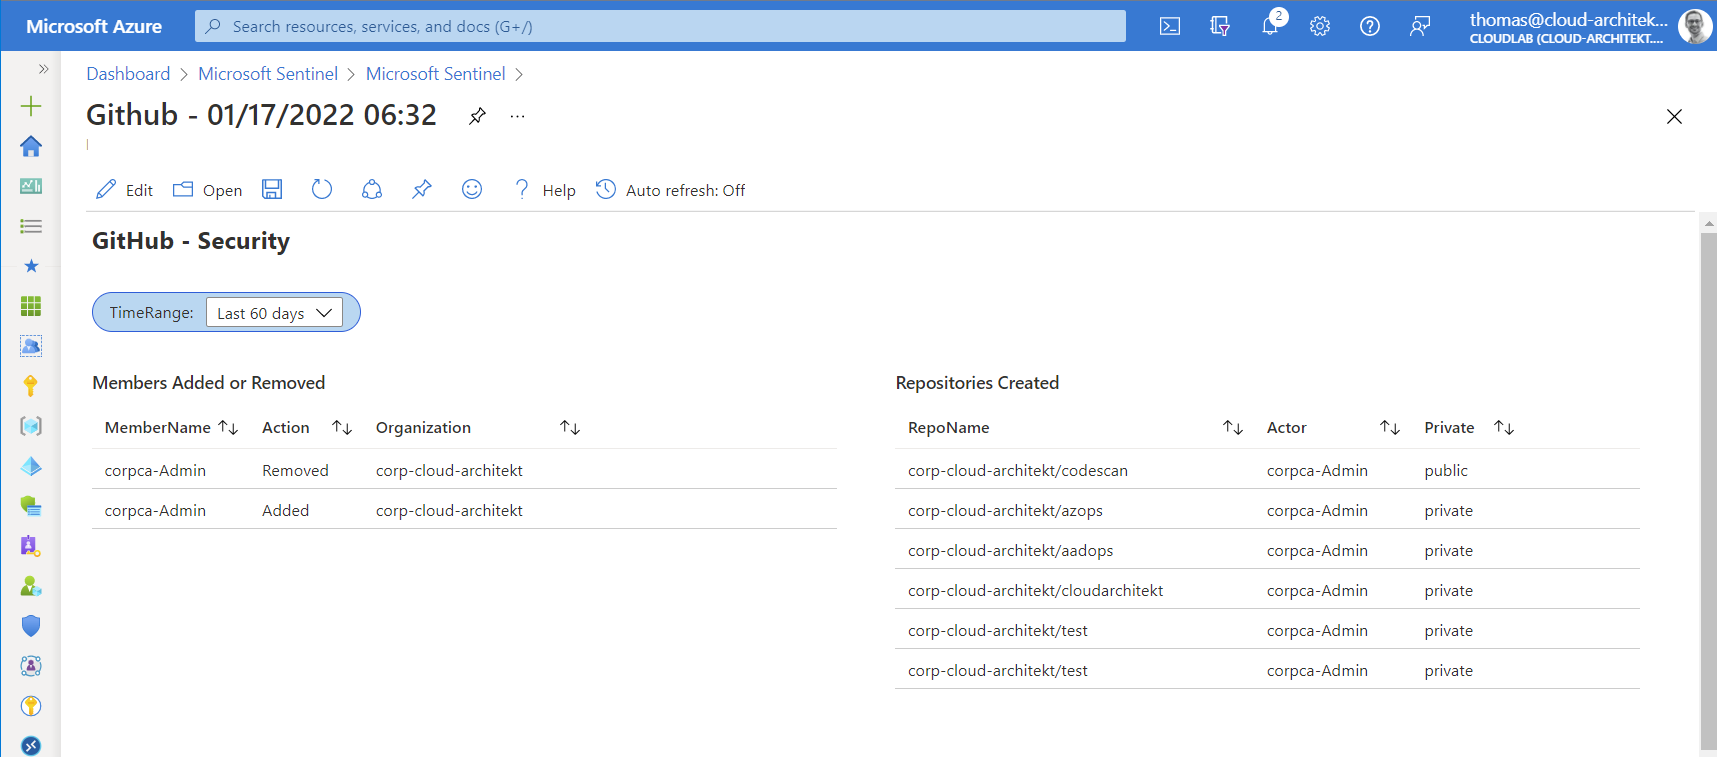Open Favorites star icon in sidebar
The height and width of the screenshot is (757, 1717).
pos(31,266)
